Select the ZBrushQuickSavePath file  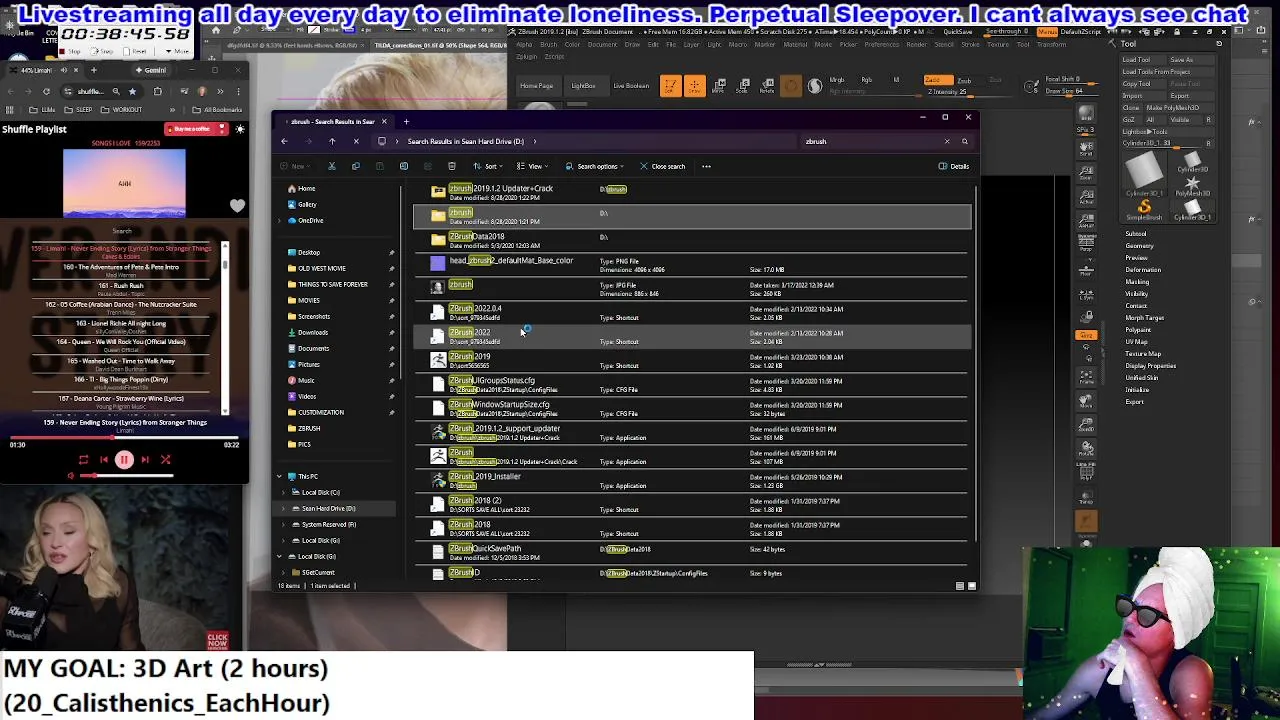(x=691, y=552)
